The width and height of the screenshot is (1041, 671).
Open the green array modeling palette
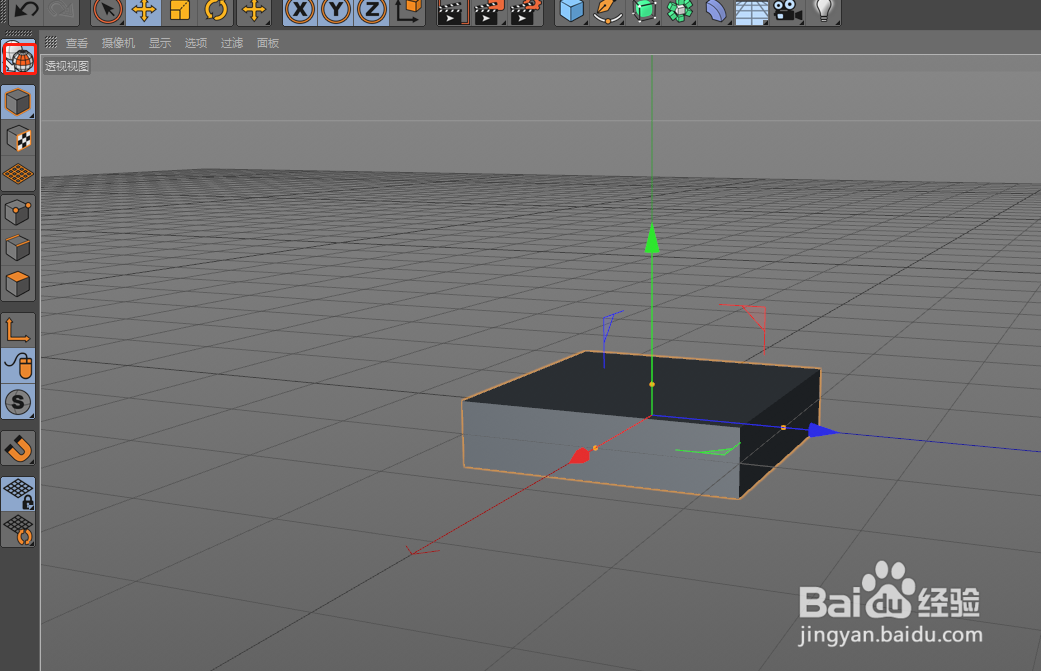click(679, 11)
